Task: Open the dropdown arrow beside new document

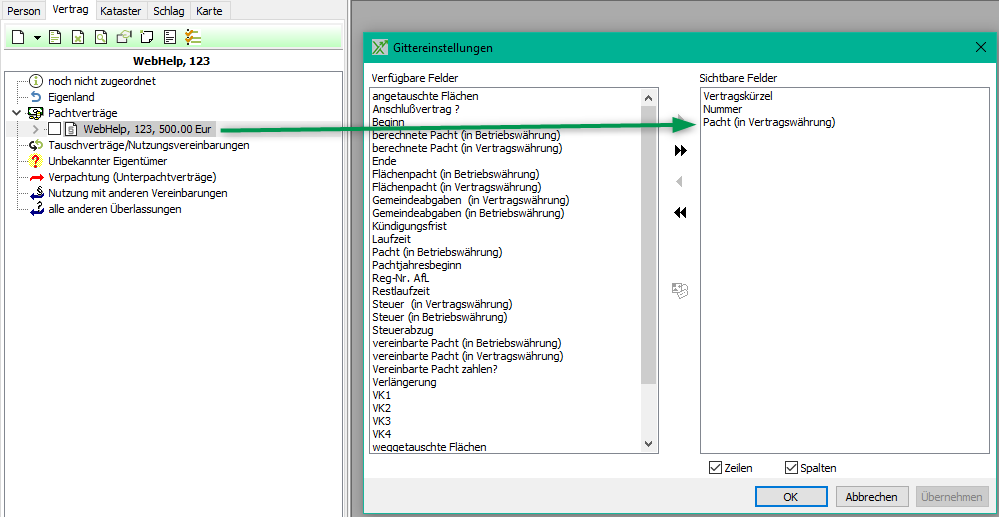Action: point(37,38)
